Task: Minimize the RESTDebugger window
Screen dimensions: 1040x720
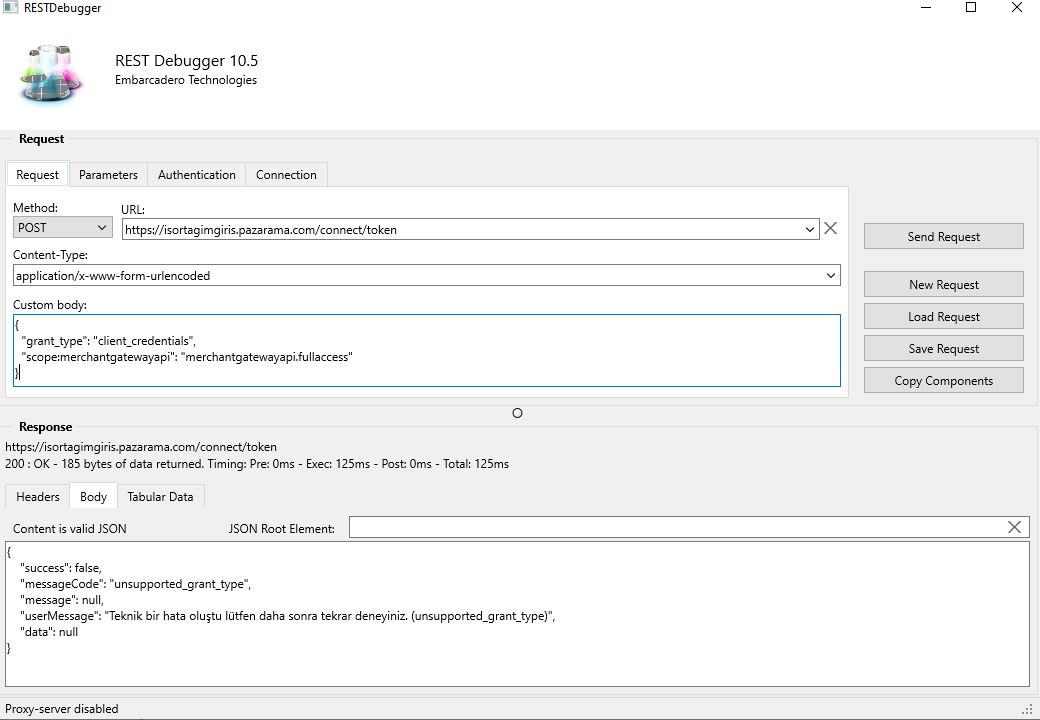Action: point(927,7)
